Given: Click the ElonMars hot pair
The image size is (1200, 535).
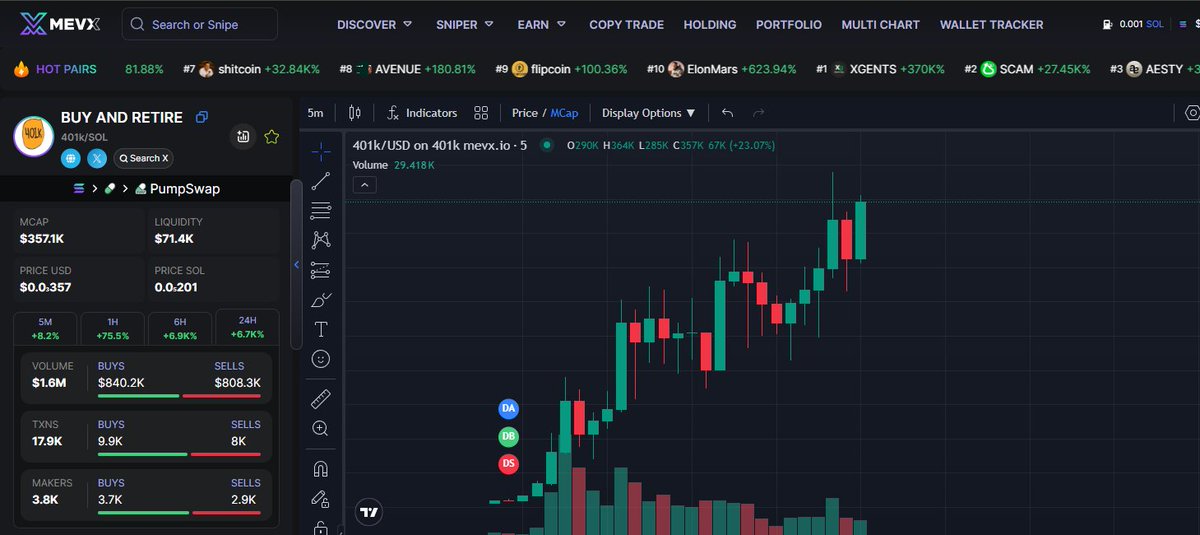Looking at the screenshot, I should 722,69.
